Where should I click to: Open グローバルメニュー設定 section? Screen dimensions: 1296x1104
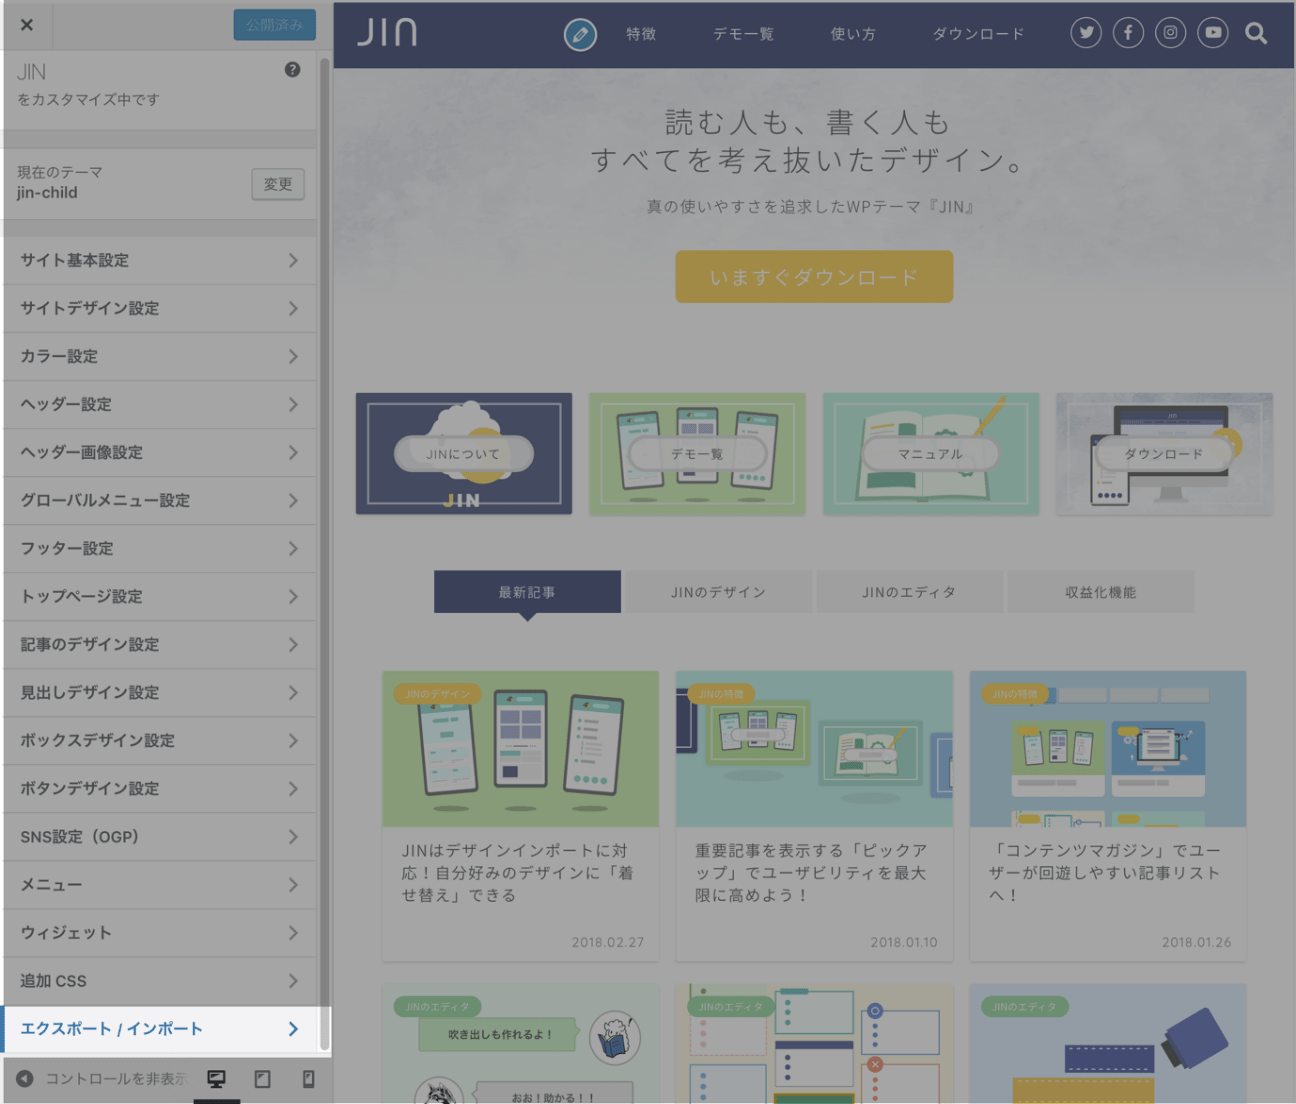pyautogui.click(x=160, y=500)
